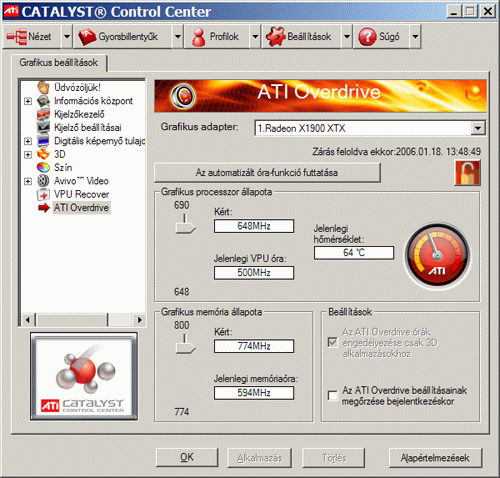Click the Súgó question mark icon
This screenshot has width=500, height=478.
click(367, 37)
